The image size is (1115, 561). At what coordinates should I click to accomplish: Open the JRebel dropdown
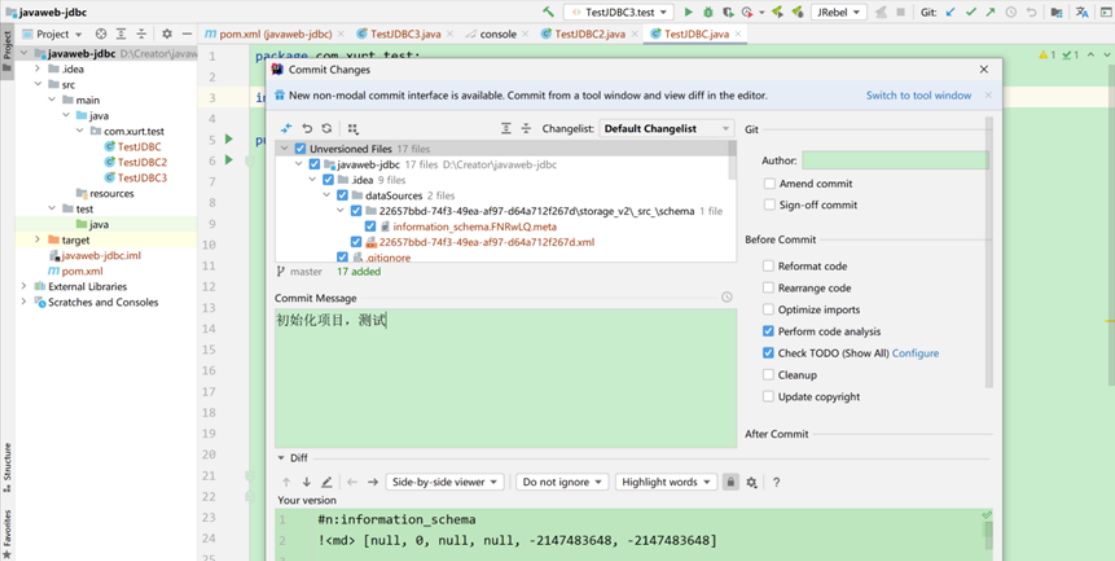click(x=839, y=12)
